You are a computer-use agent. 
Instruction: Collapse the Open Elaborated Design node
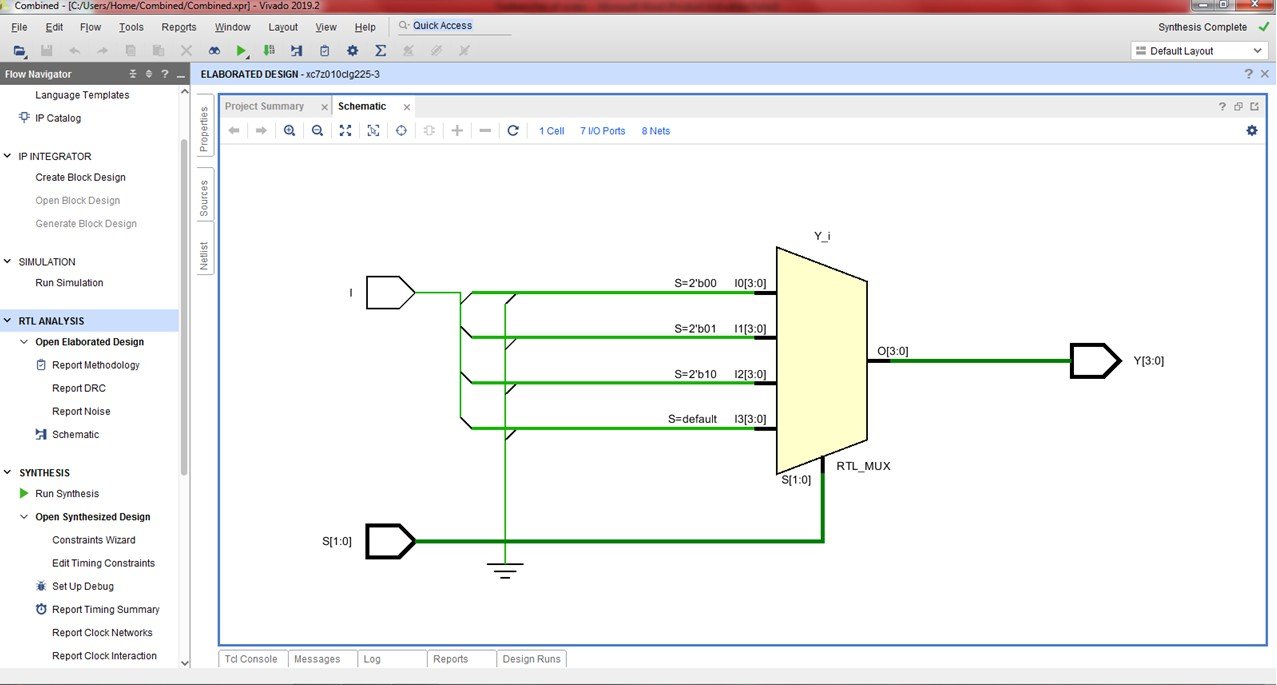(25, 342)
